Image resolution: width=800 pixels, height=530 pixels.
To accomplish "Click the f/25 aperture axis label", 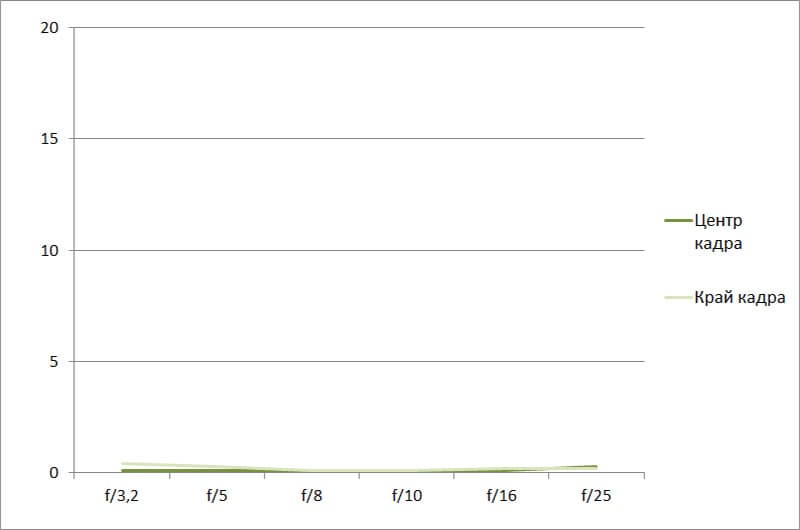I will 596,495.
